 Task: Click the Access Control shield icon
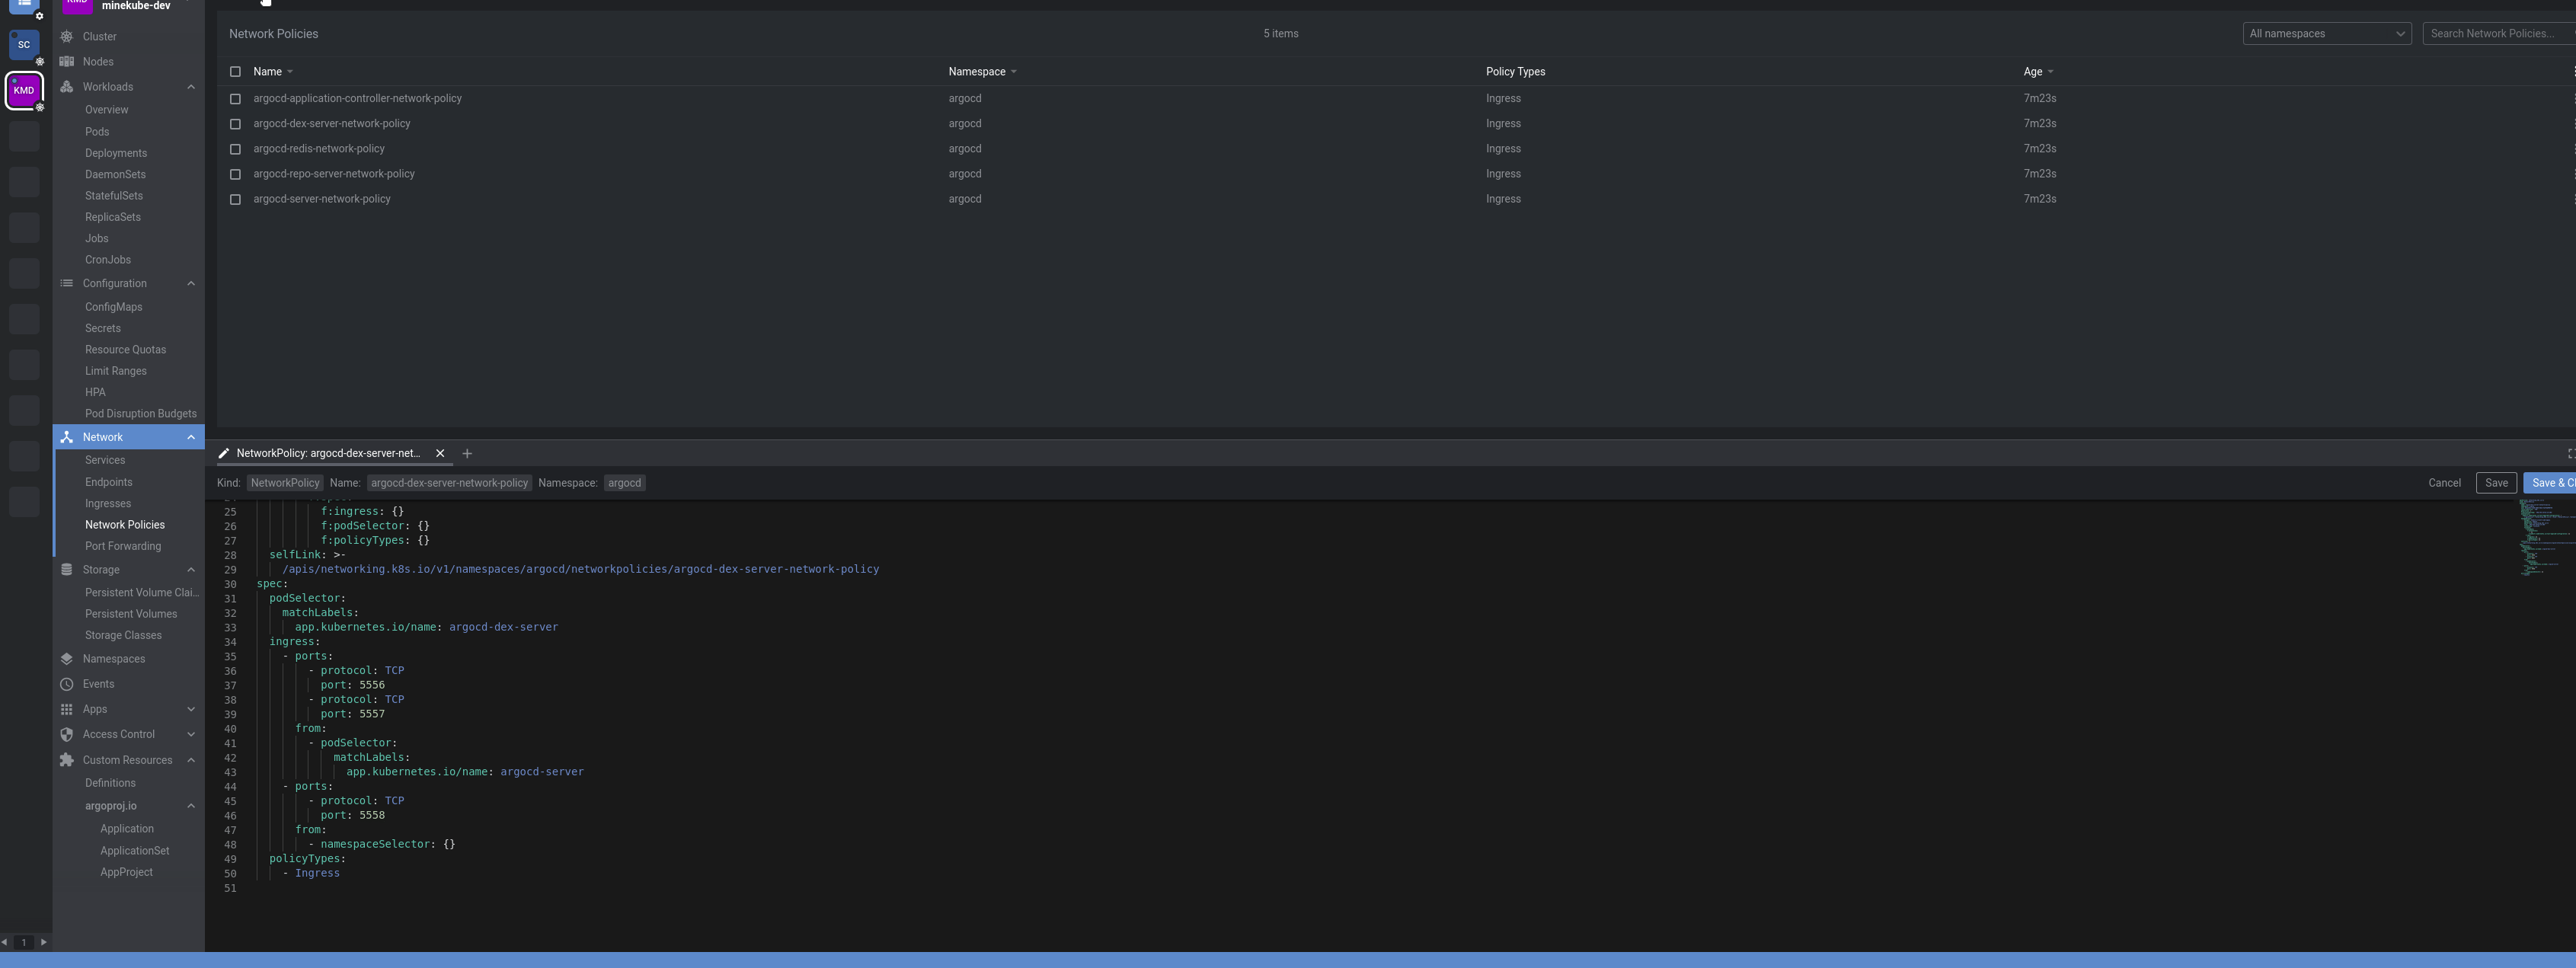coord(66,734)
